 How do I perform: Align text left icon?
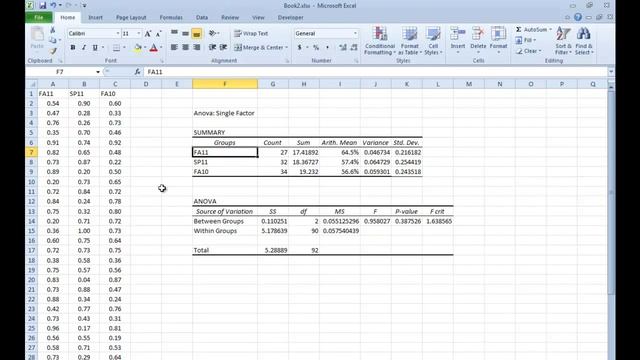click(174, 47)
